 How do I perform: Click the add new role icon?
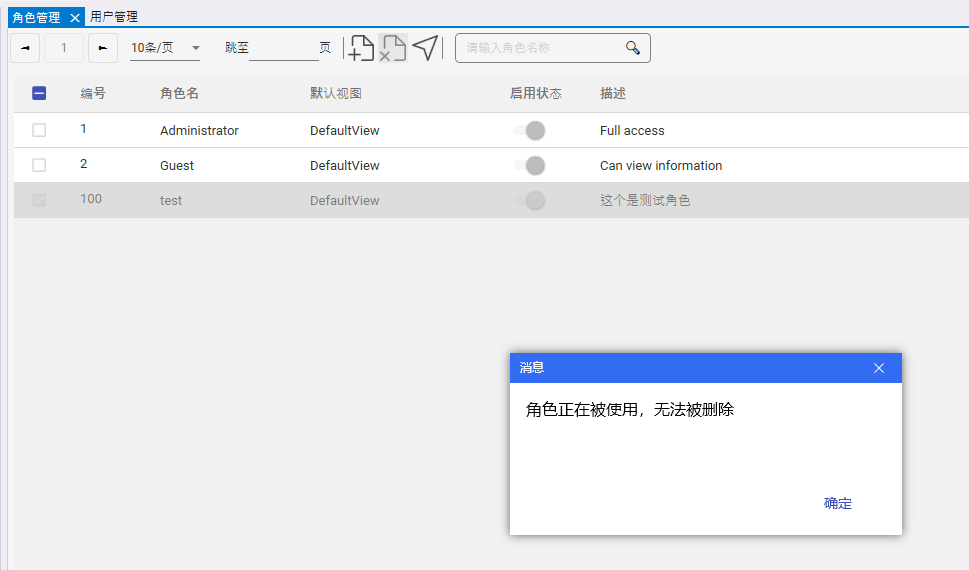[361, 48]
